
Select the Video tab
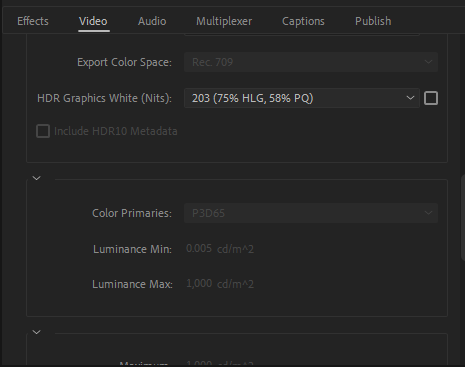pos(93,21)
